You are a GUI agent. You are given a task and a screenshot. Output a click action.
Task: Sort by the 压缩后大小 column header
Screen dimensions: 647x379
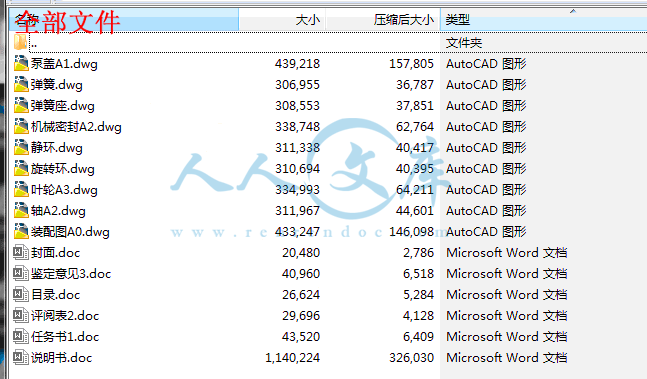pos(383,19)
